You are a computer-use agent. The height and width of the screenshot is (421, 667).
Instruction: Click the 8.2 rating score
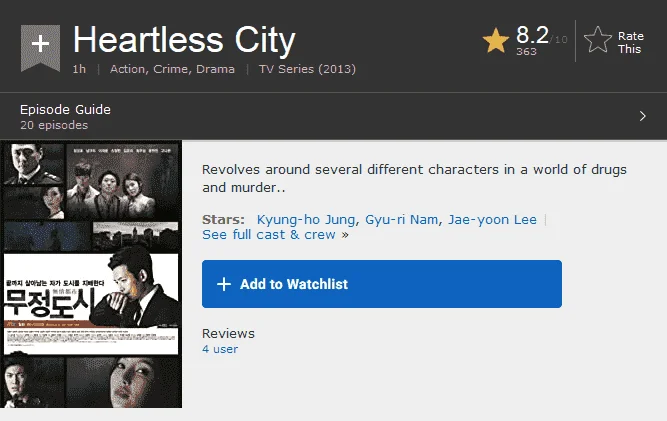[532, 35]
